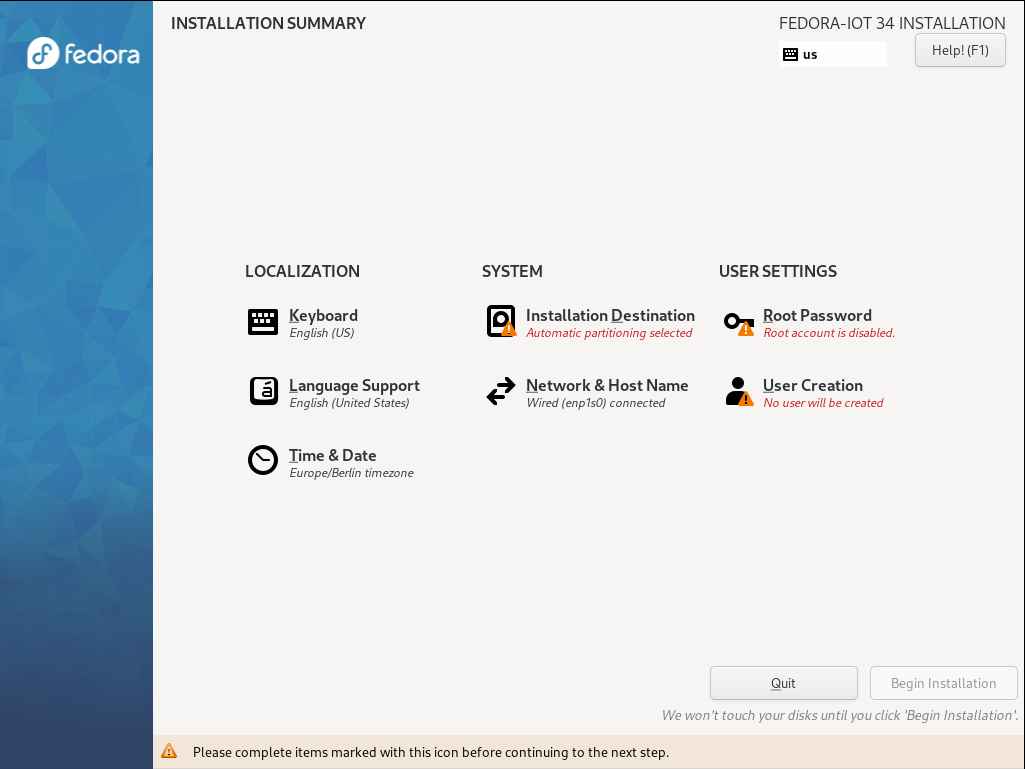
Task: Click the 'SYSTEM' section heading
Action: [512, 271]
